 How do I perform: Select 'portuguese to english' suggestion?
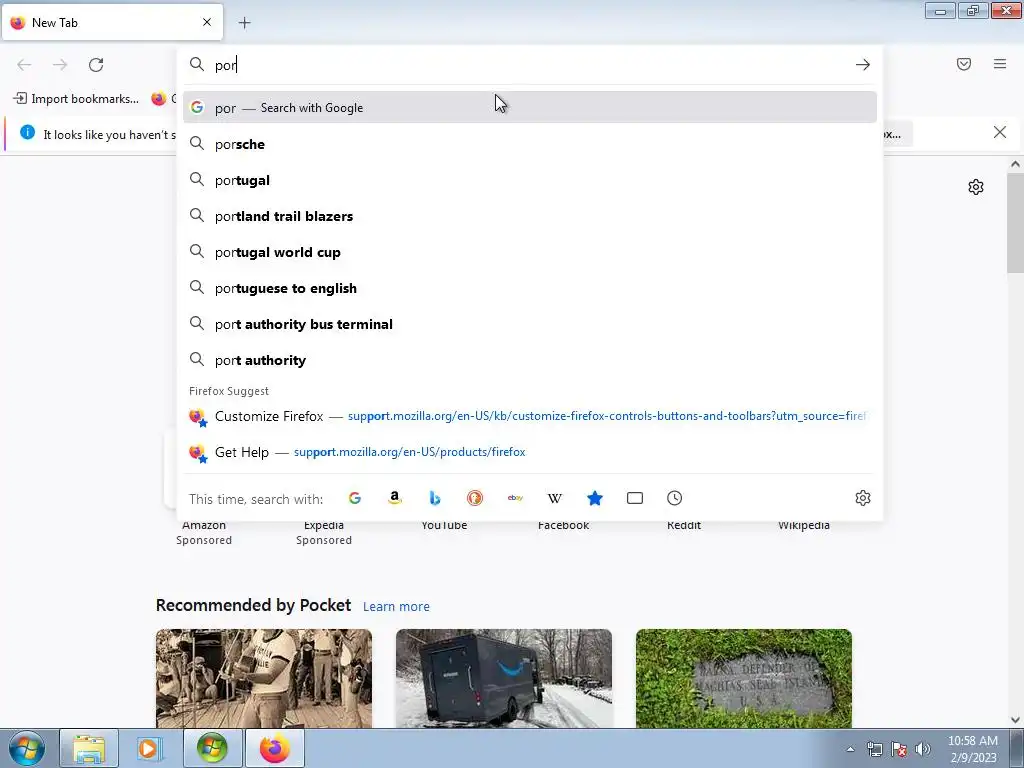[x=530, y=288]
